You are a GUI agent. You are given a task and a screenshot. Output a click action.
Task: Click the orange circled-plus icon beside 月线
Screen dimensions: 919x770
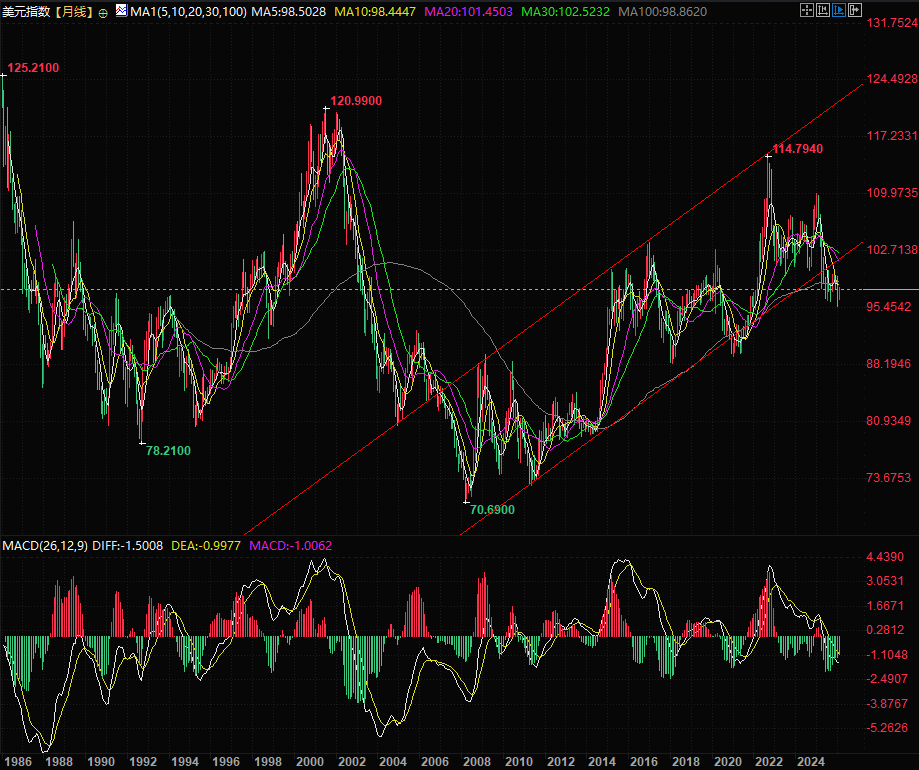(x=103, y=13)
